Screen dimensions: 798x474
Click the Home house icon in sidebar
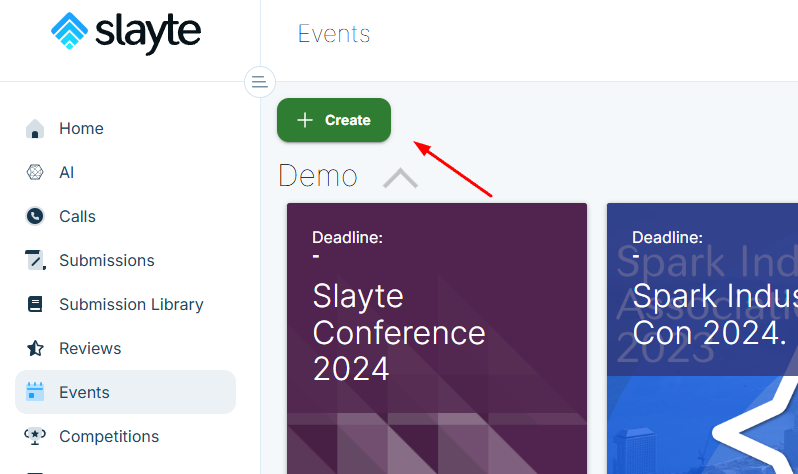pyautogui.click(x=35, y=129)
